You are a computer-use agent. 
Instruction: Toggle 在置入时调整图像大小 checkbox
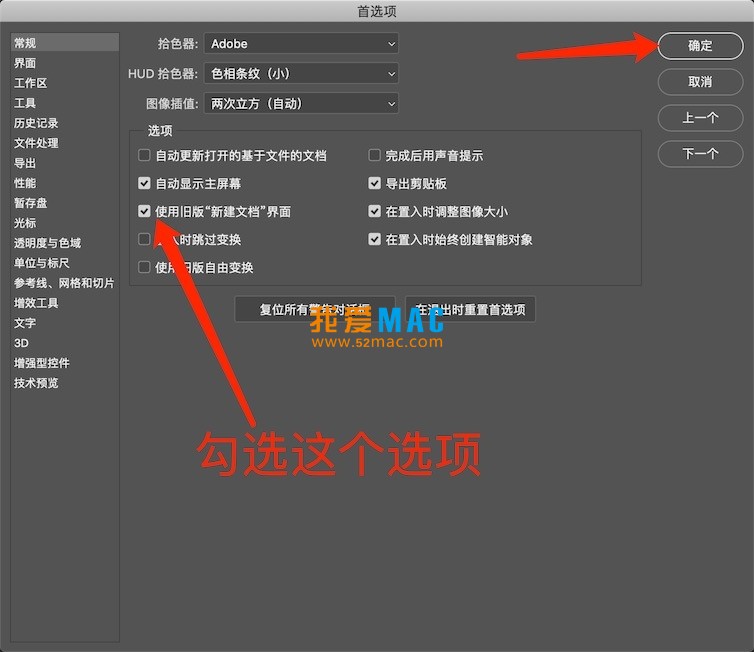click(x=374, y=211)
